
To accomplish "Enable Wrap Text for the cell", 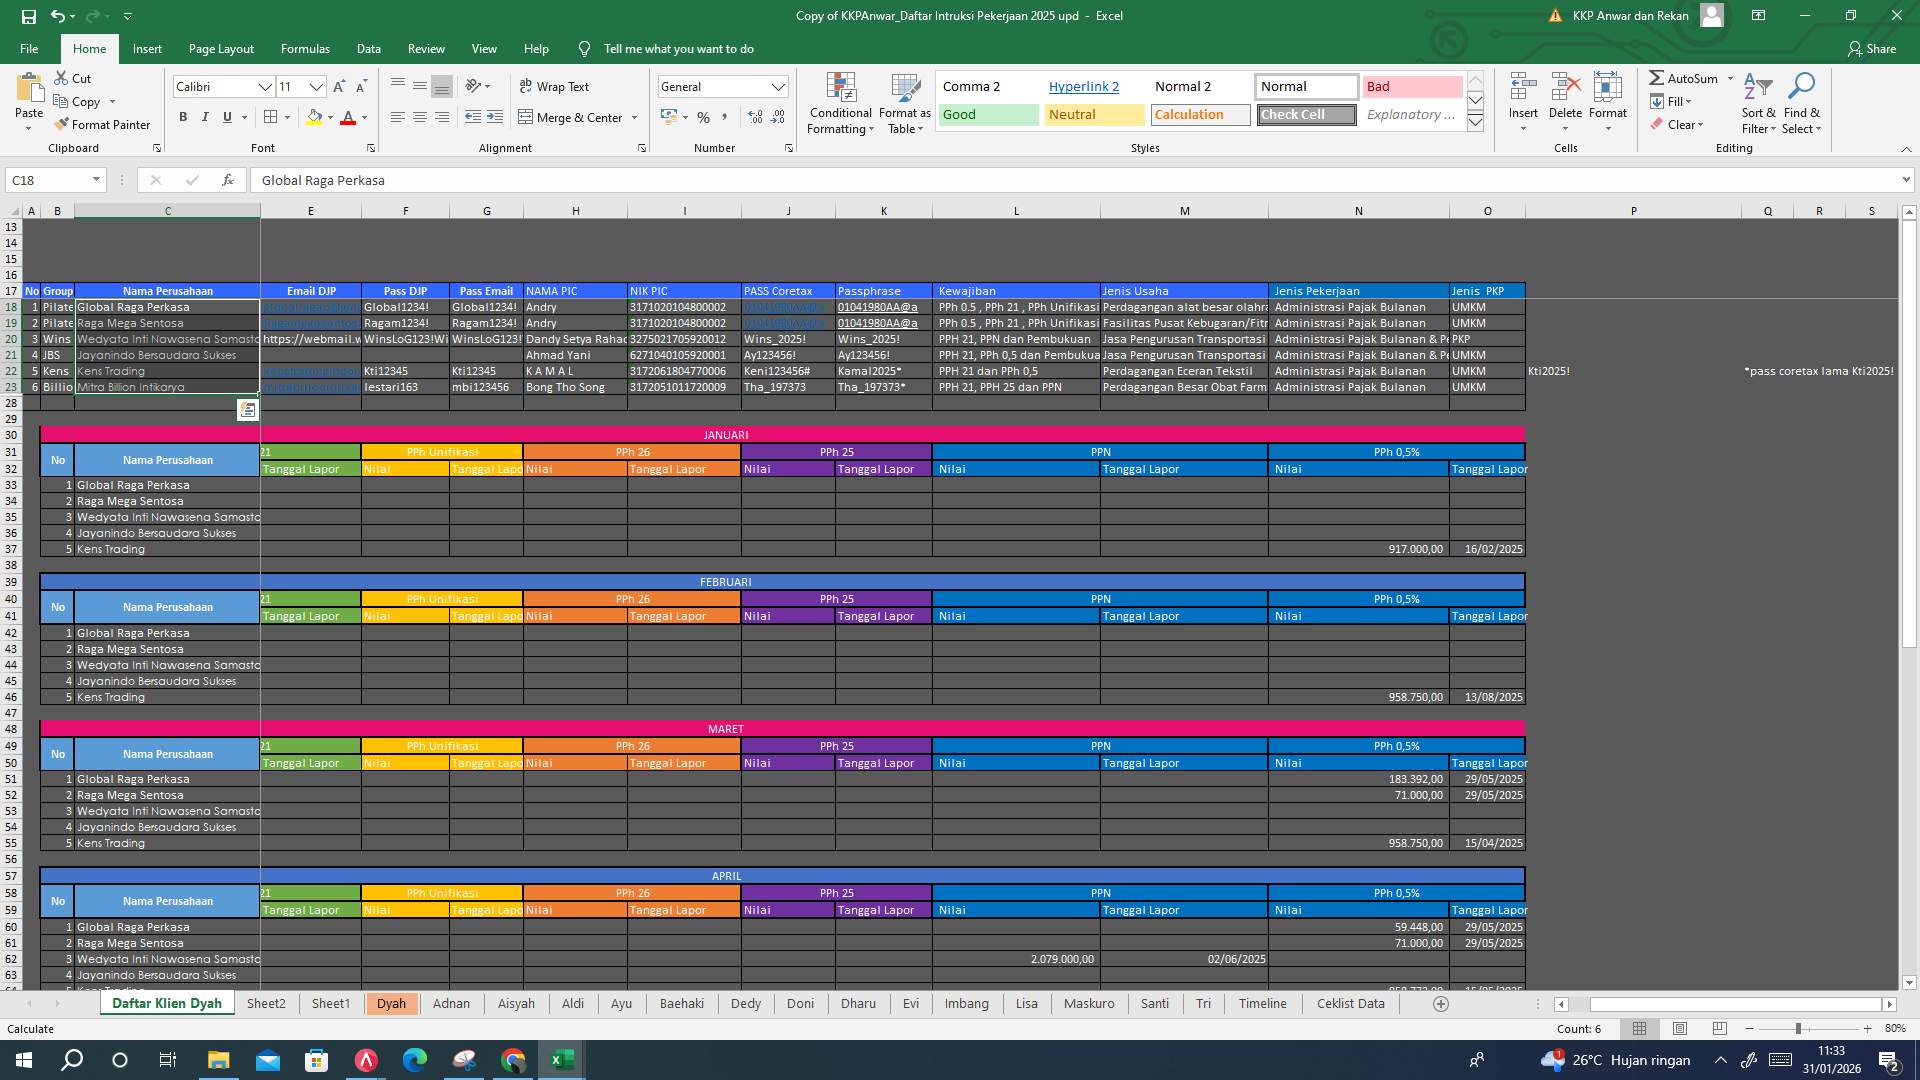I will 553,86.
